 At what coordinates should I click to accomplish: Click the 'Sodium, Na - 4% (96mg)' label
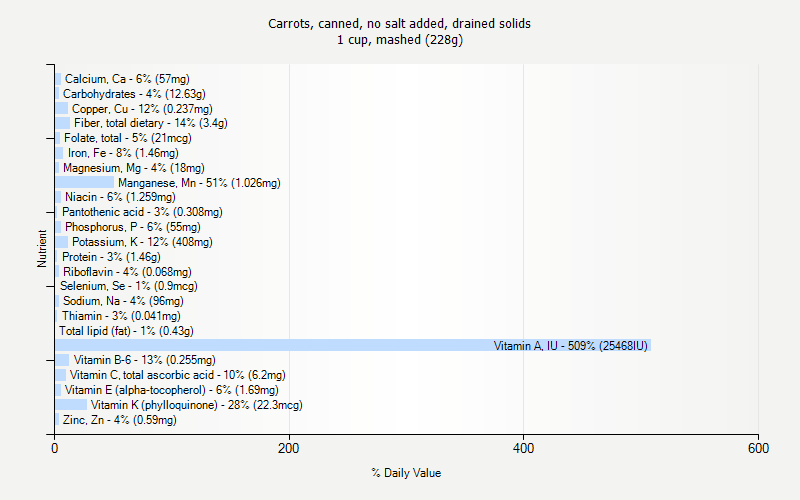pyautogui.click(x=123, y=301)
